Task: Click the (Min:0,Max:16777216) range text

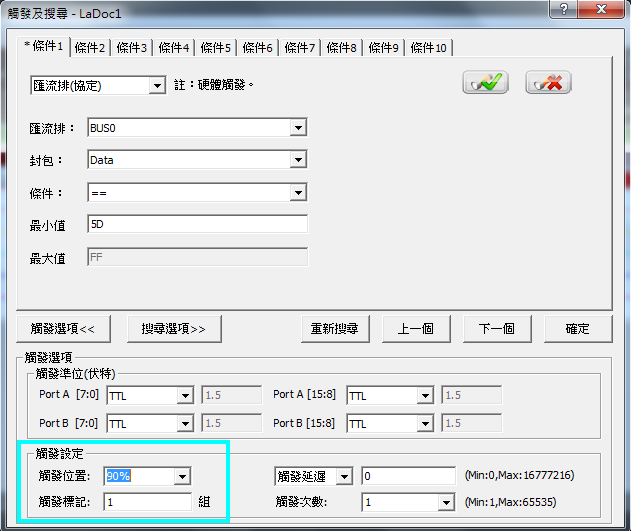Action: click(520, 475)
